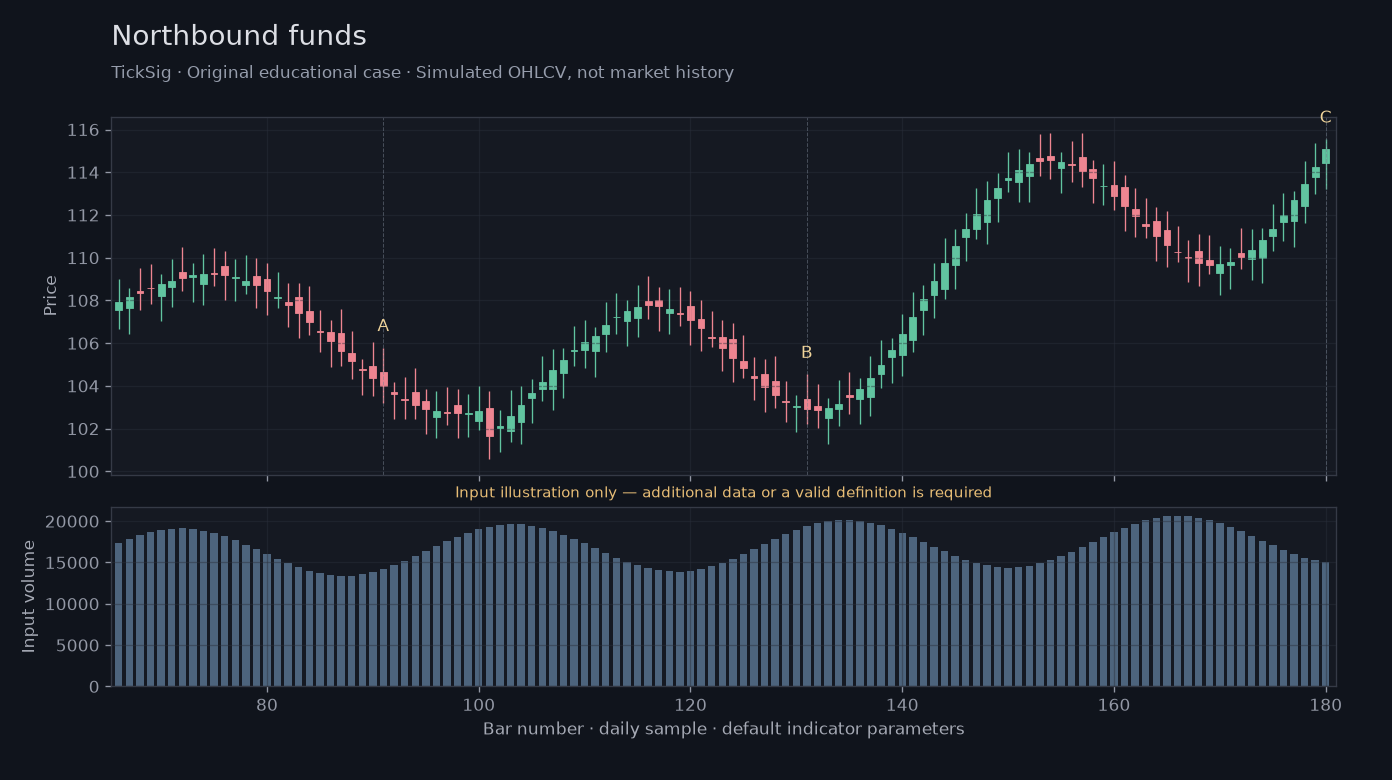Click the bar number 100 tick label on the x-axis

coord(479,703)
